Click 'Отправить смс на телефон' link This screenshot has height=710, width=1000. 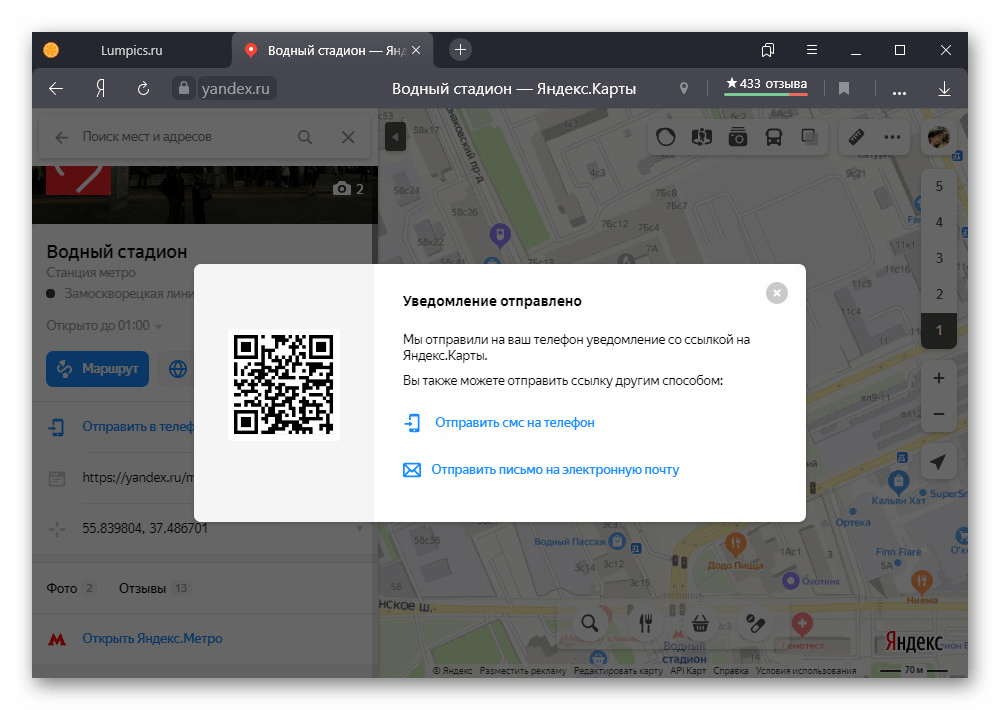(514, 423)
